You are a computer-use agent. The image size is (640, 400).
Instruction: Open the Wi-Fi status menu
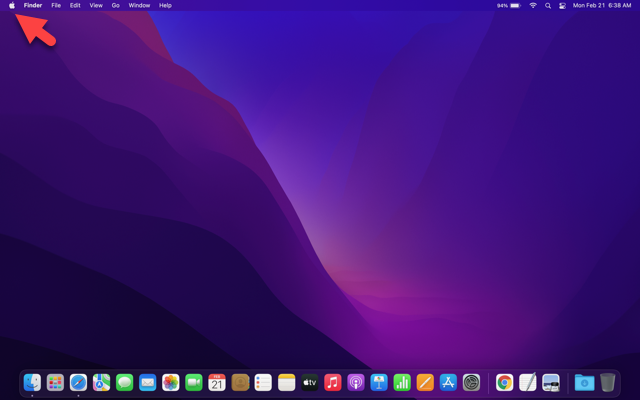(533, 5)
